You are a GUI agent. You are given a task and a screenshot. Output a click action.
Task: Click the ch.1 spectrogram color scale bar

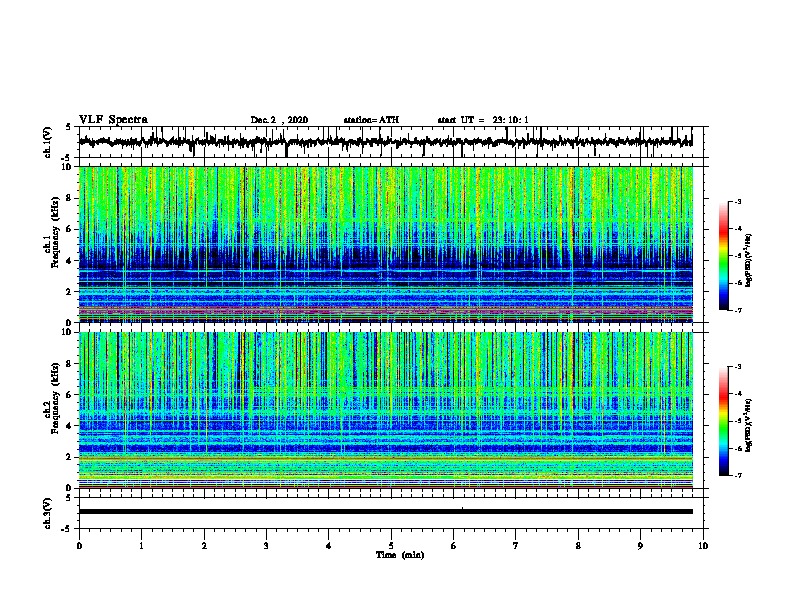pyautogui.click(x=724, y=256)
